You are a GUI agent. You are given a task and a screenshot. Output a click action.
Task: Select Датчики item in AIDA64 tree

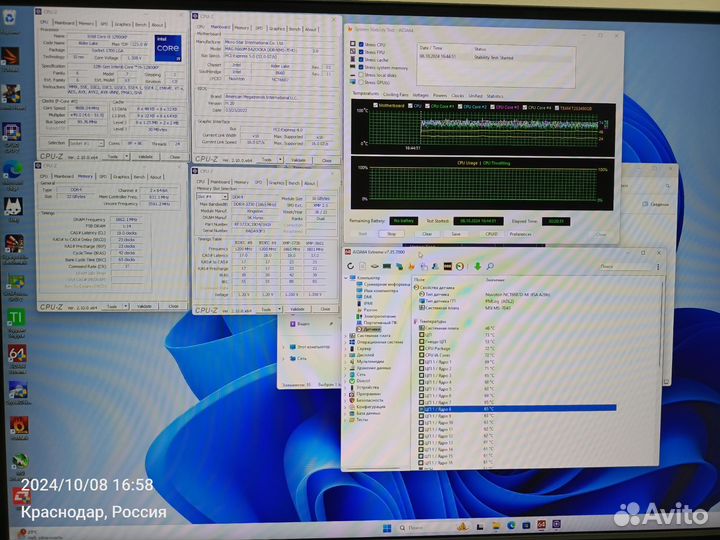(x=369, y=329)
